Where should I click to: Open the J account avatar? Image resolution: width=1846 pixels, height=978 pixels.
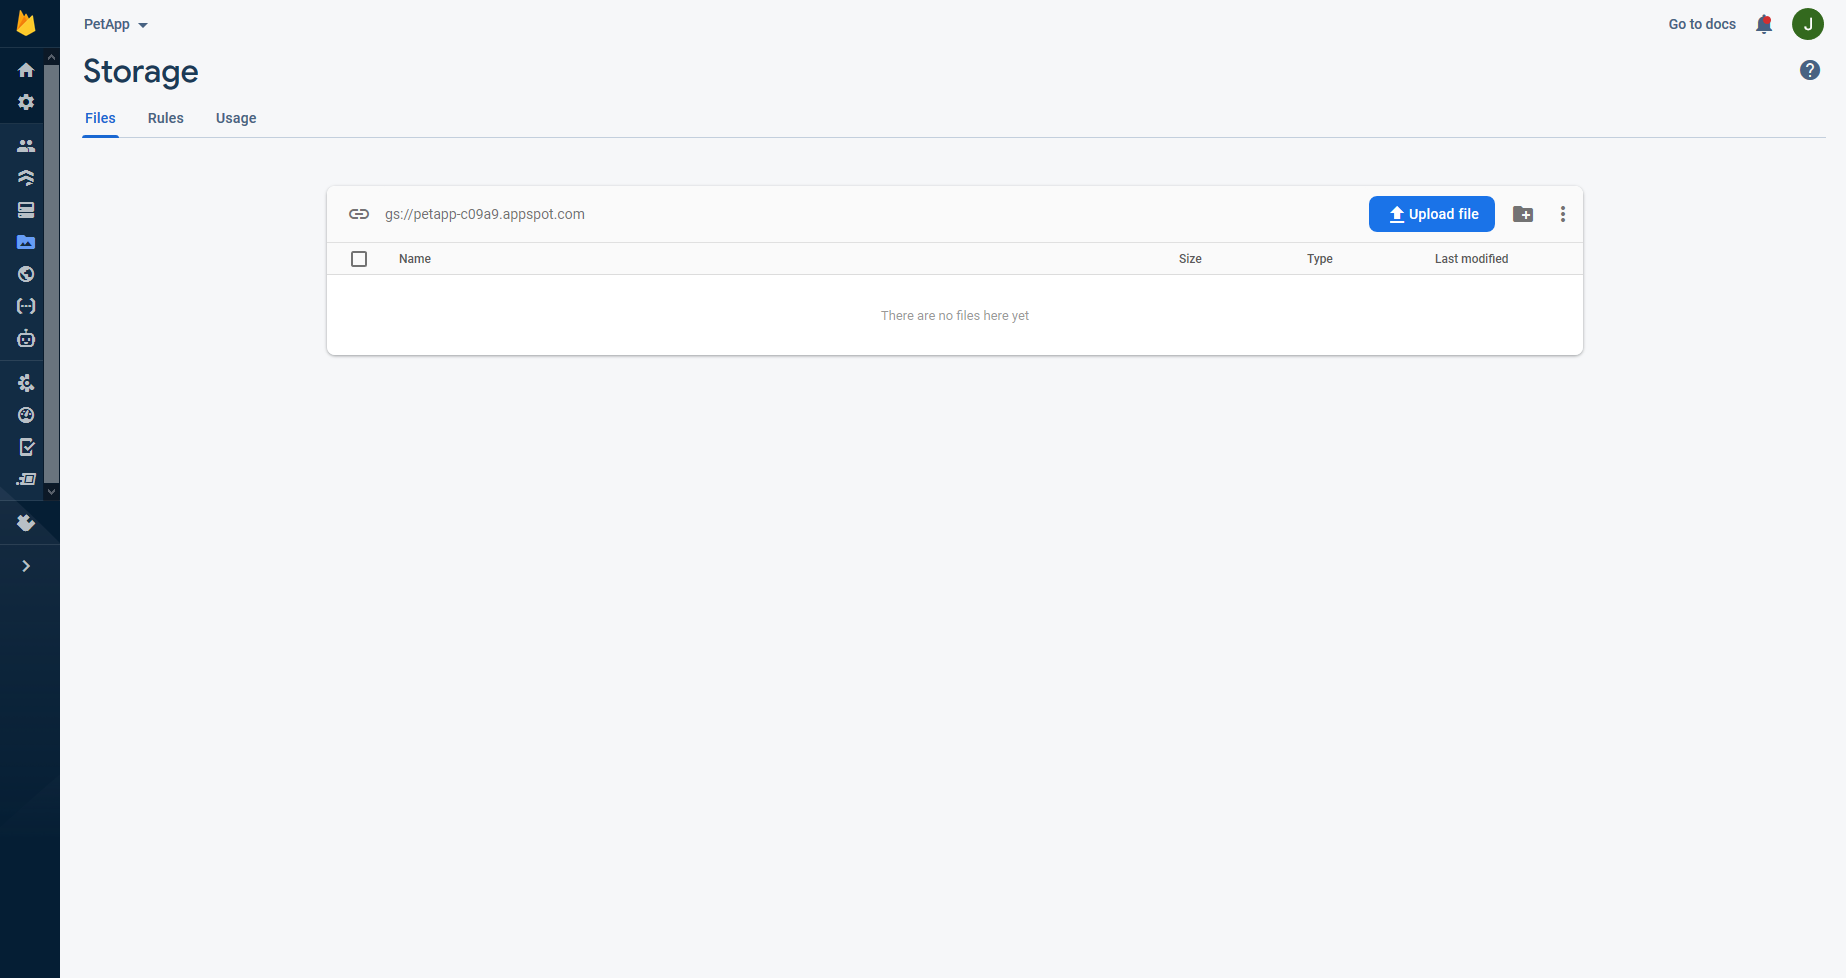(1807, 24)
